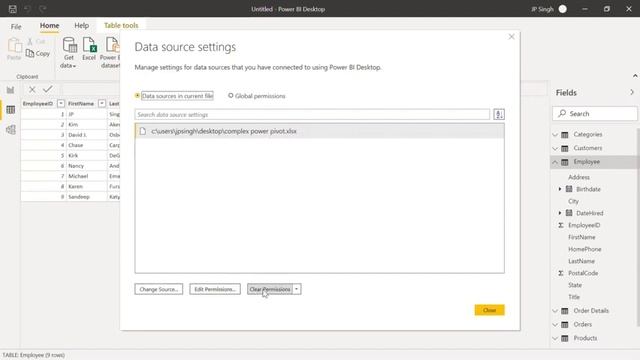Switch to Report view in sidebar

click(10, 90)
